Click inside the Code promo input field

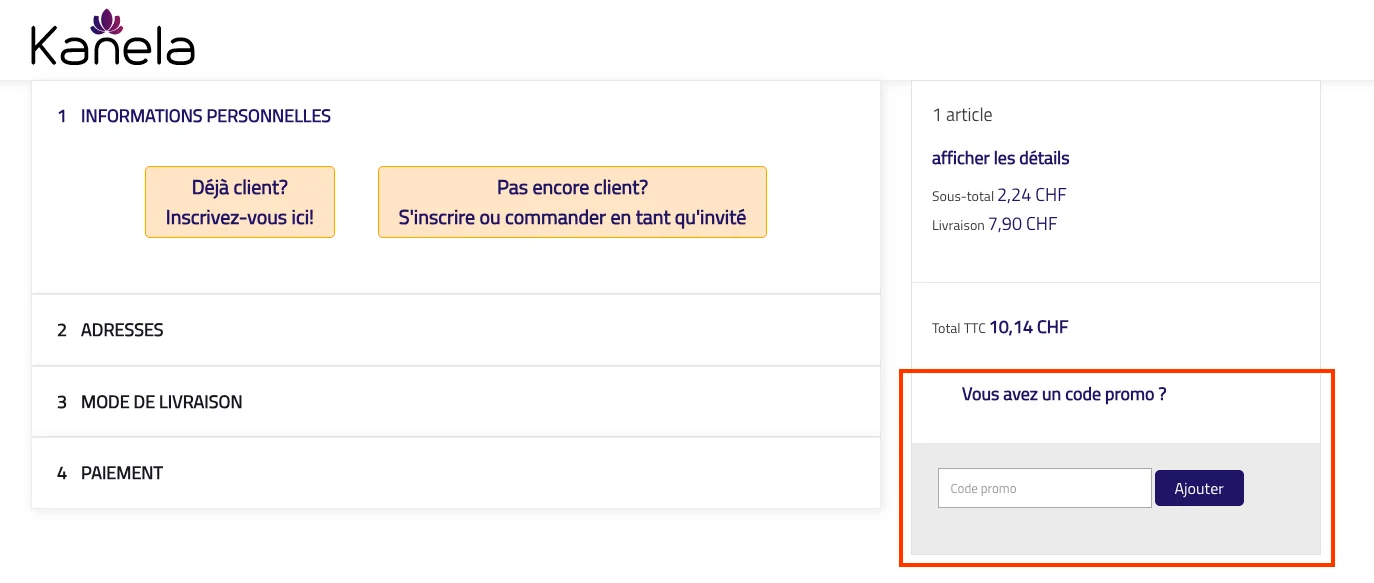pos(1044,487)
